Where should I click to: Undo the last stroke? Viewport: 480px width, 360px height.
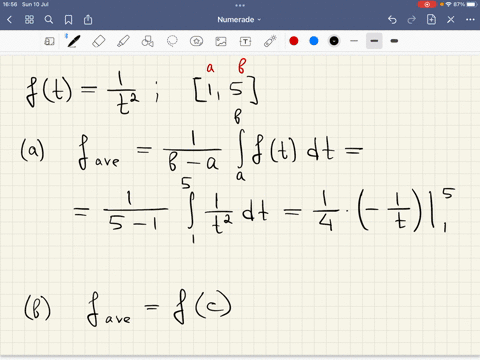click(392, 20)
